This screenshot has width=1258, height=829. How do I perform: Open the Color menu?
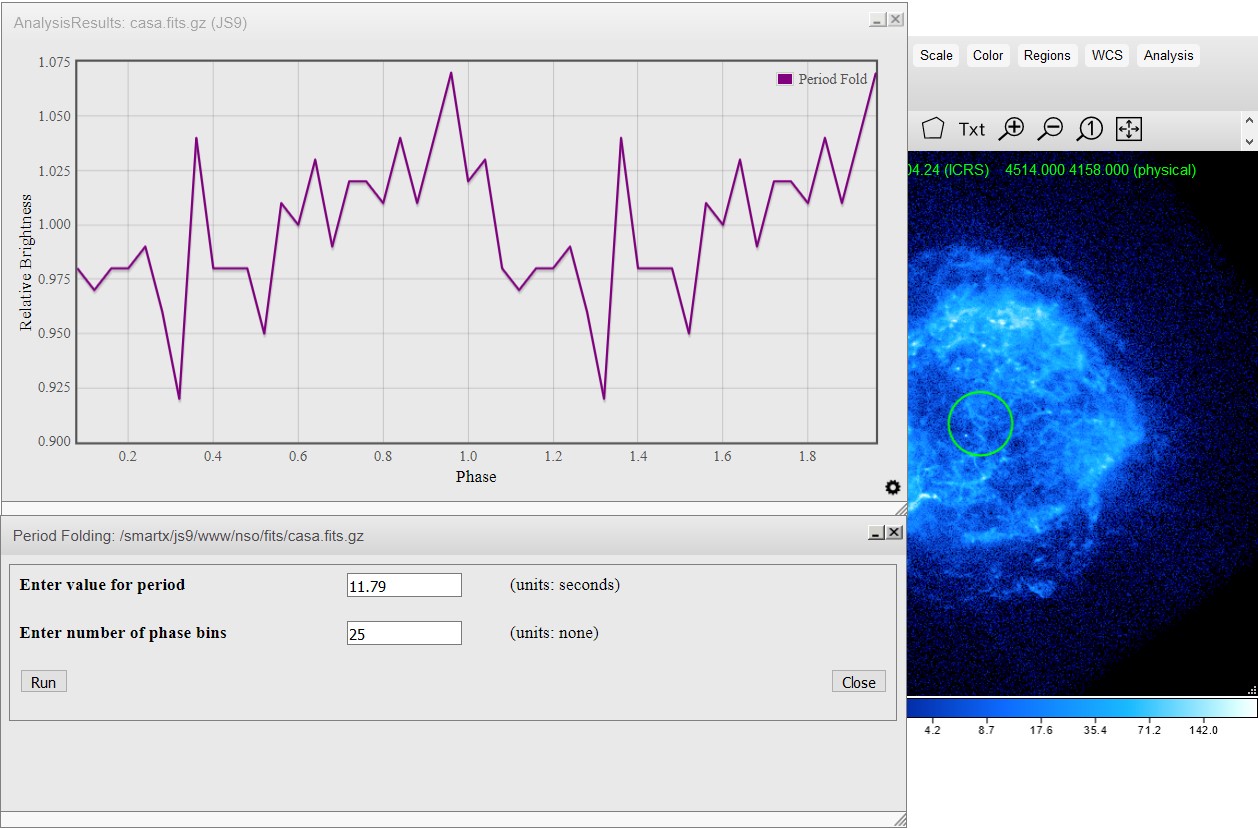point(988,56)
